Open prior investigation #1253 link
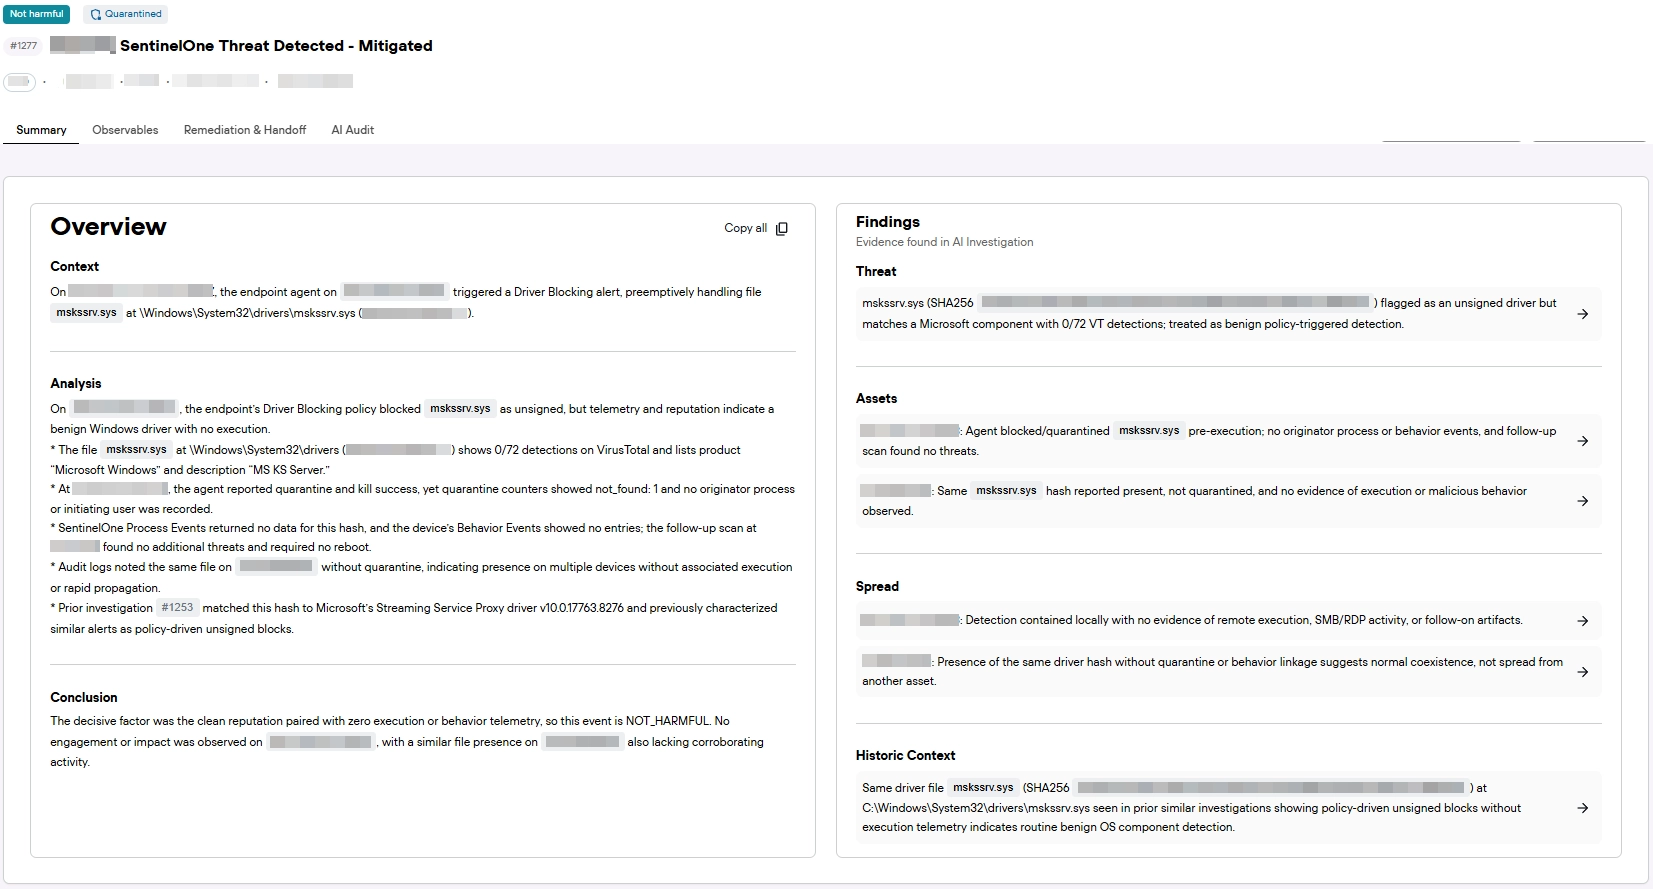This screenshot has width=1653, height=889. 177,607
